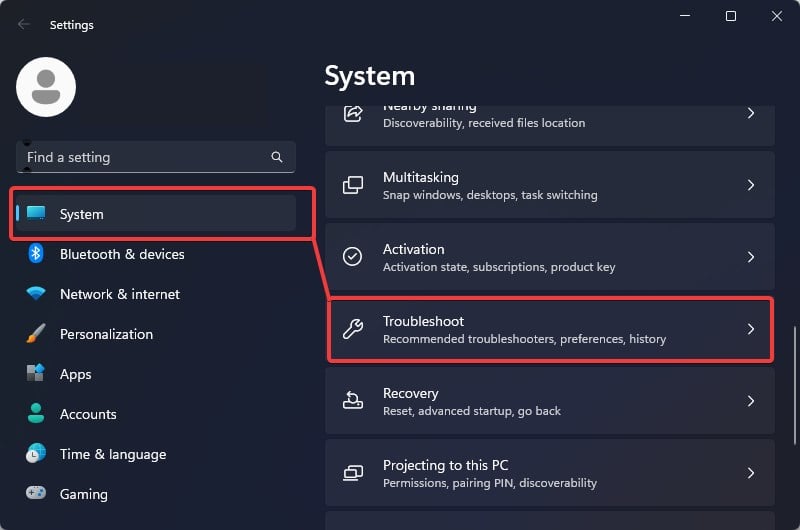
Task: Click the Find a setting search box
Action: click(145, 157)
